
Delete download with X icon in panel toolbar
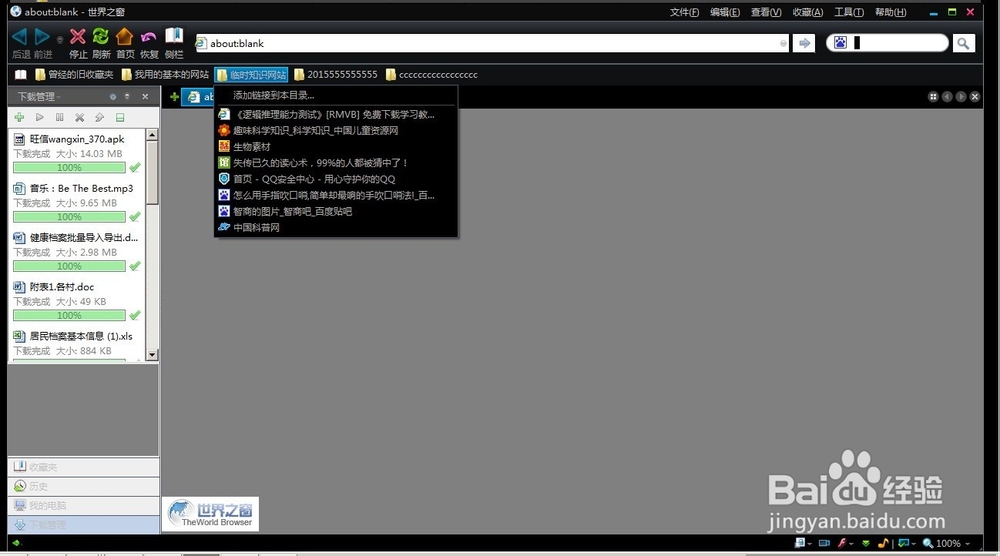pos(80,117)
